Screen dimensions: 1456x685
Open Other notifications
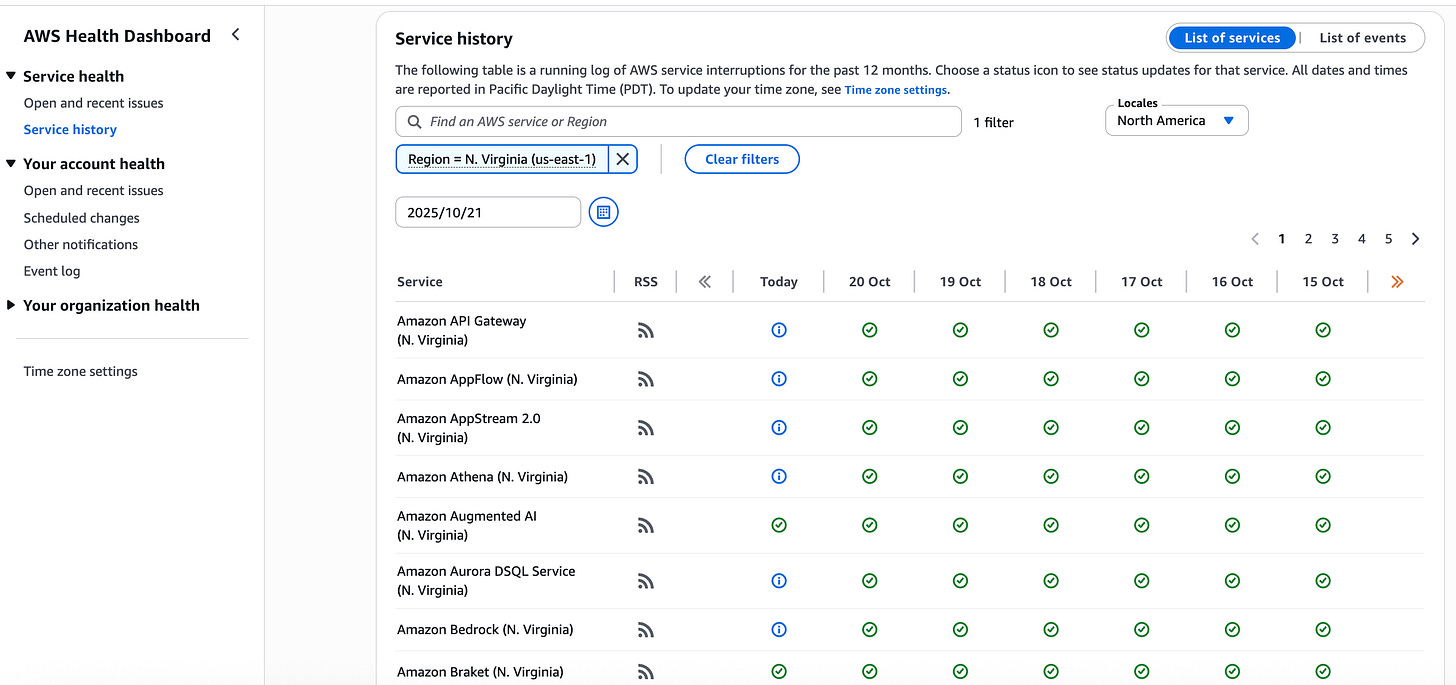[x=81, y=244]
